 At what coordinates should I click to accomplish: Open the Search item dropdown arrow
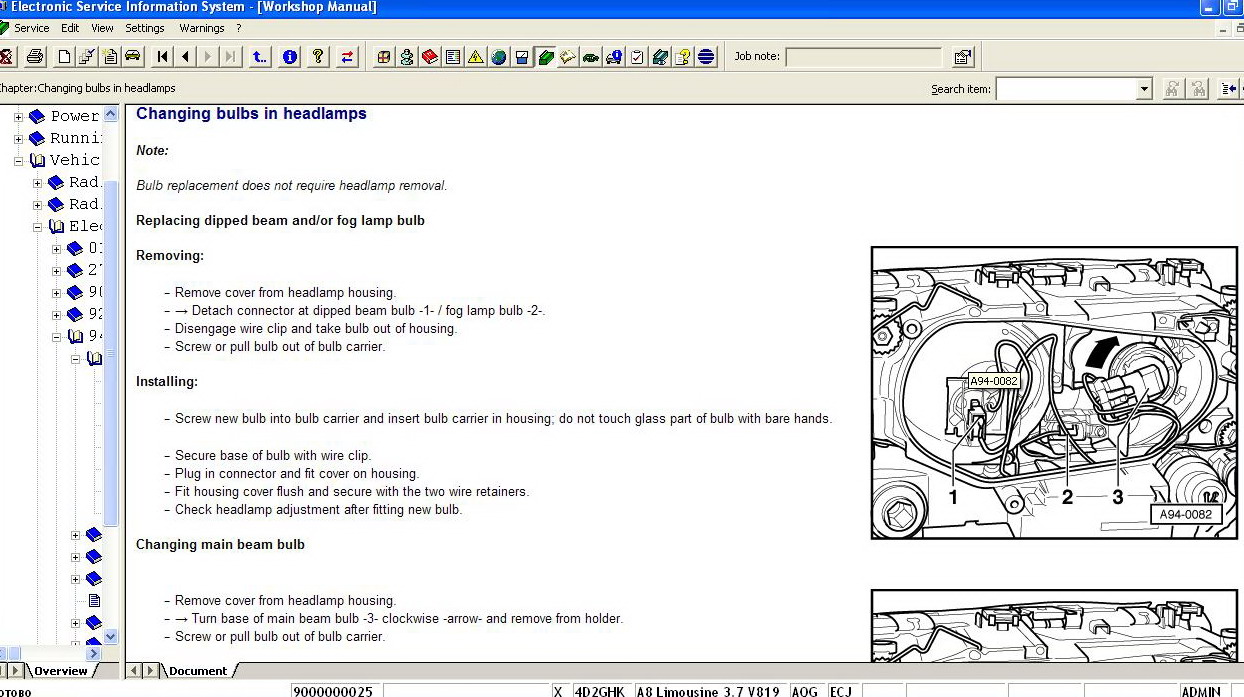[x=1144, y=90]
